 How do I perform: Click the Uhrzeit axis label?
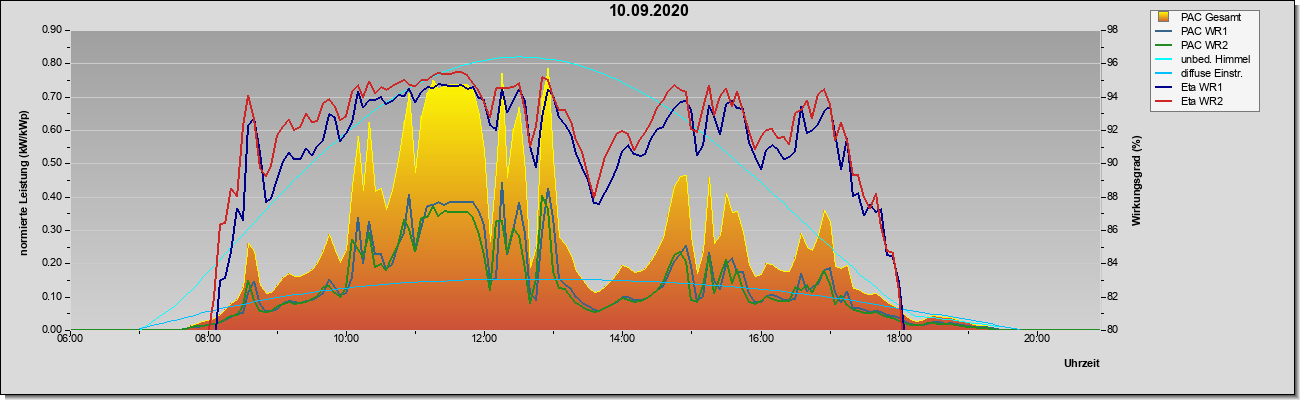(x=1082, y=364)
